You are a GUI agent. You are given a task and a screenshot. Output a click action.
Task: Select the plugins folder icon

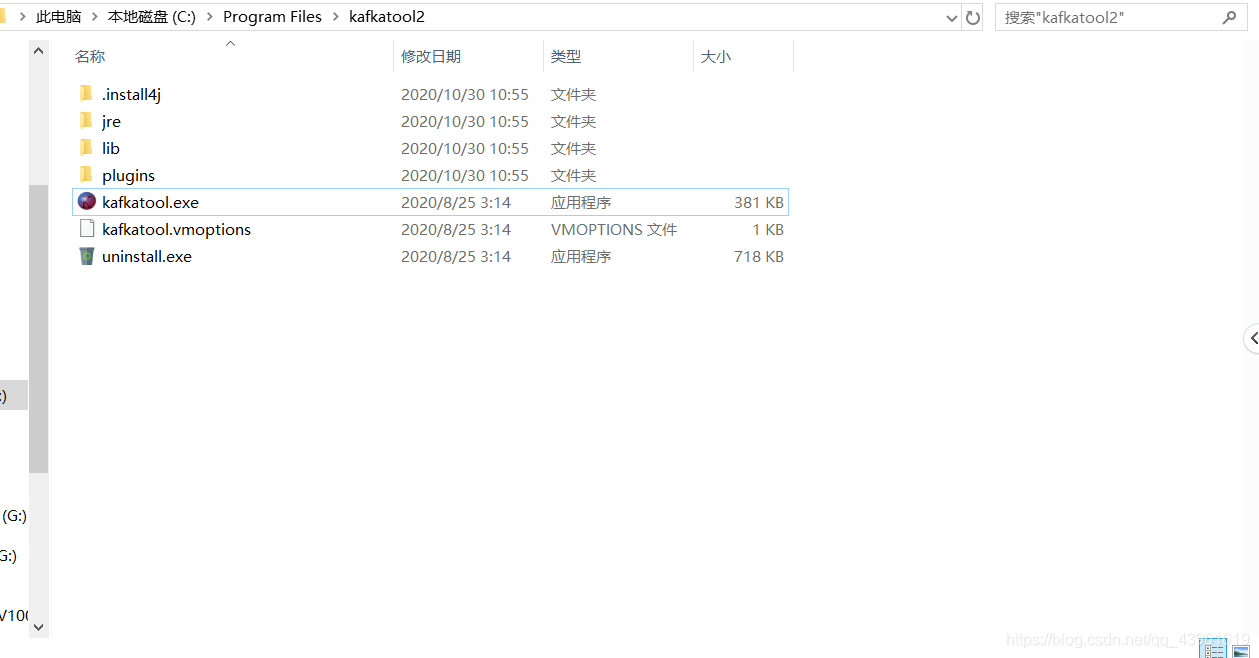tap(86, 175)
